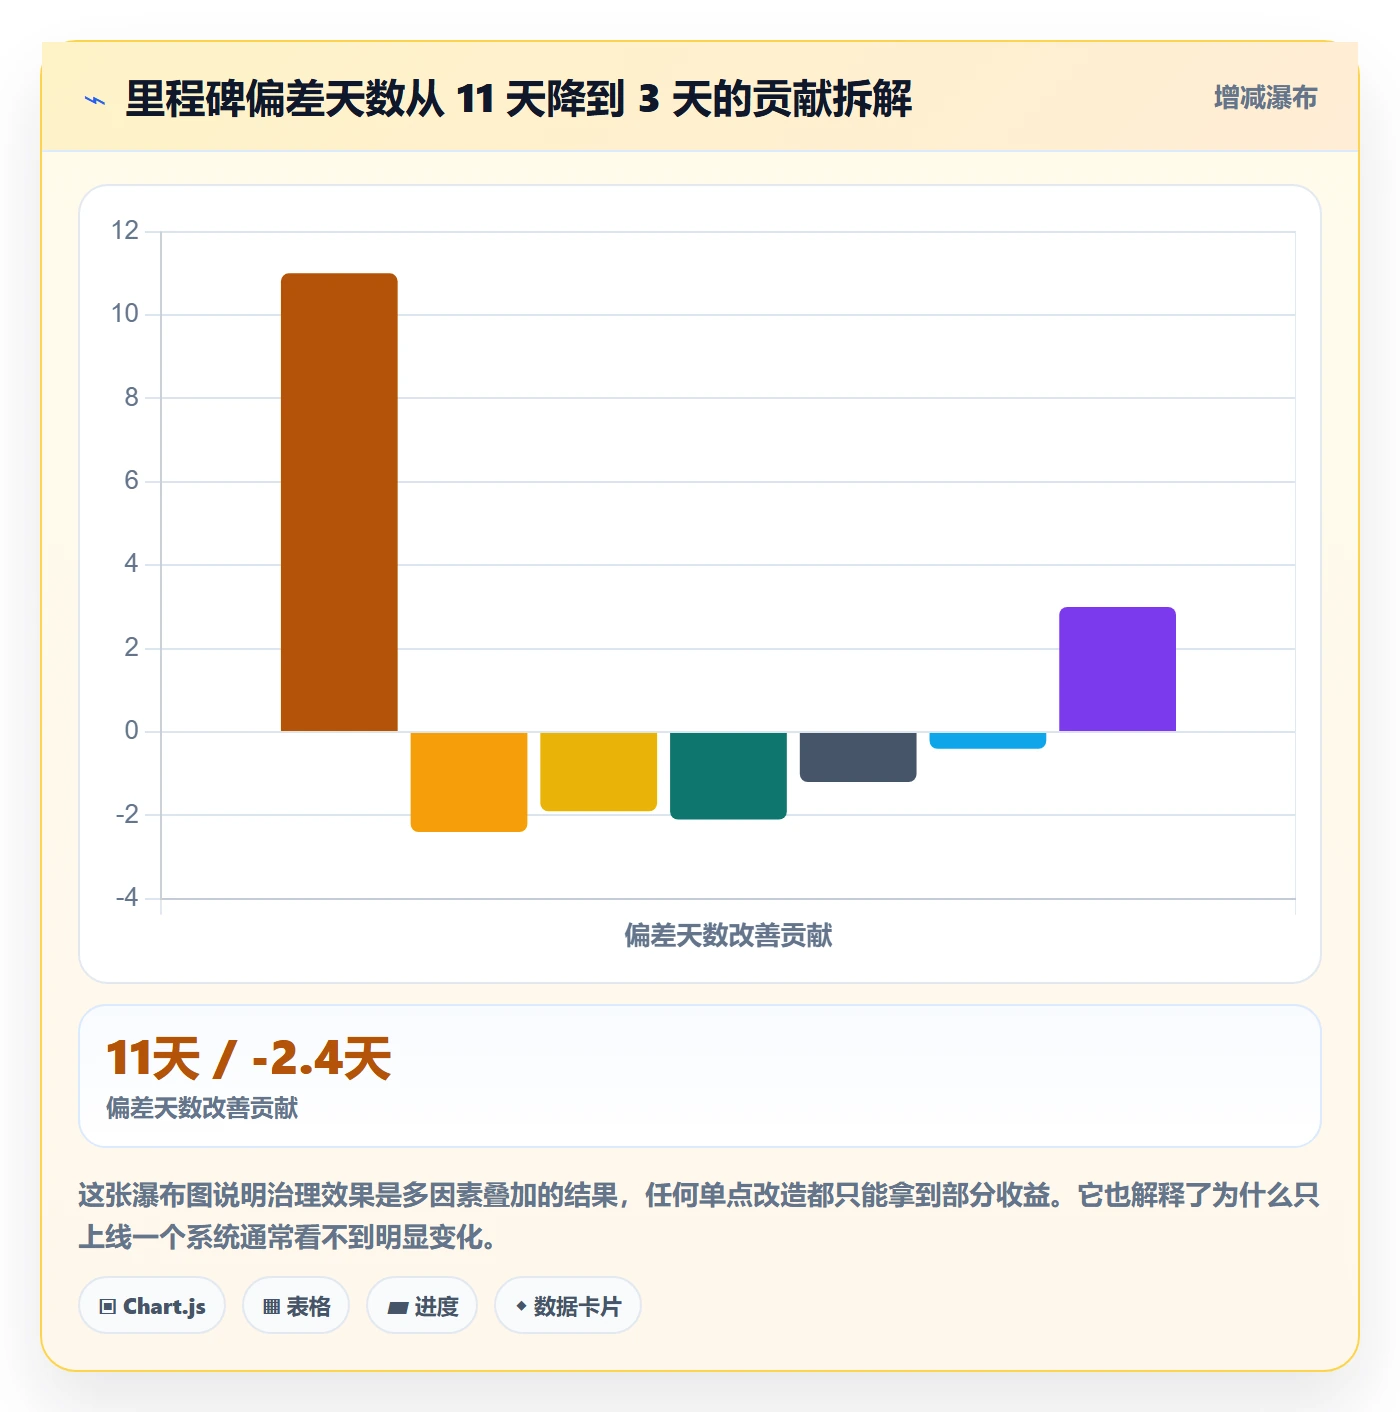Click the x-axis title 偏差天数改善贡献 below the chart
Viewport: 1400px width, 1412px height.
pyautogui.click(x=728, y=935)
